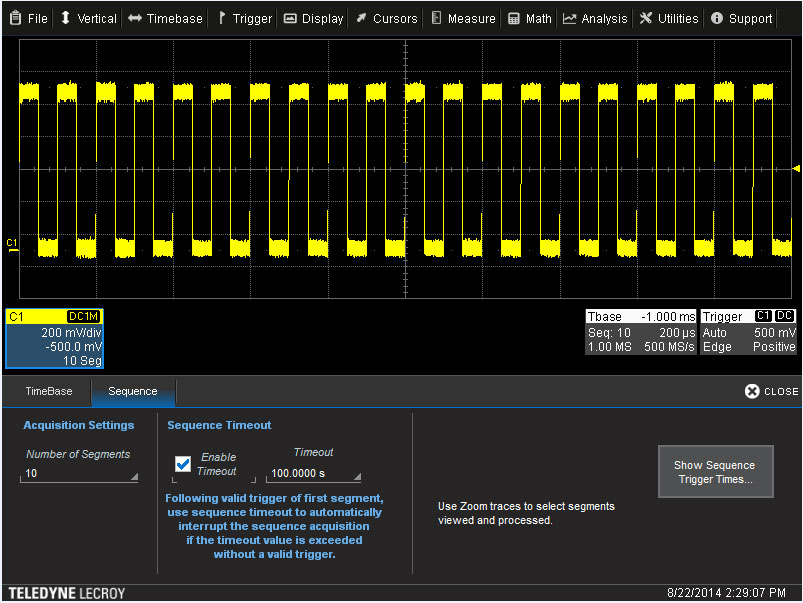Click the File menu folder icon
Viewport: 803px width, 603px height.
[13, 17]
